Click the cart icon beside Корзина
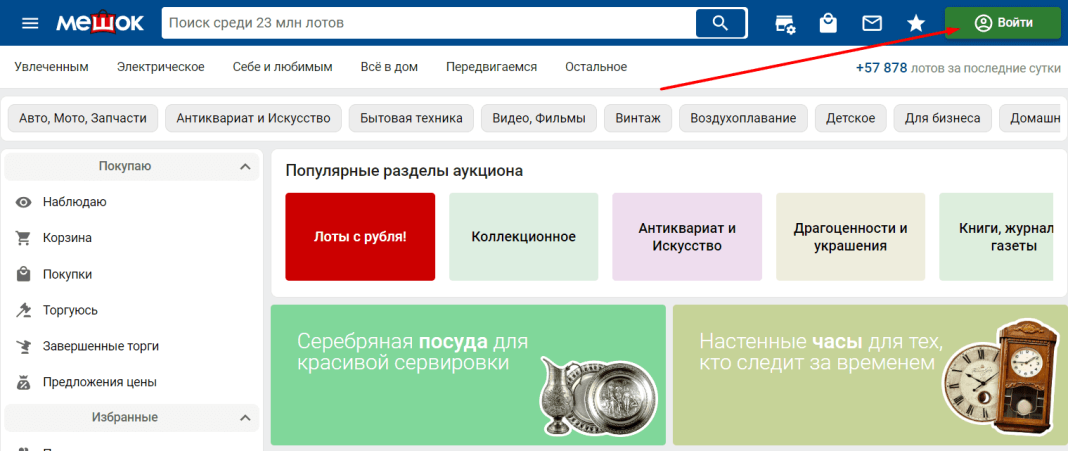 (24, 238)
